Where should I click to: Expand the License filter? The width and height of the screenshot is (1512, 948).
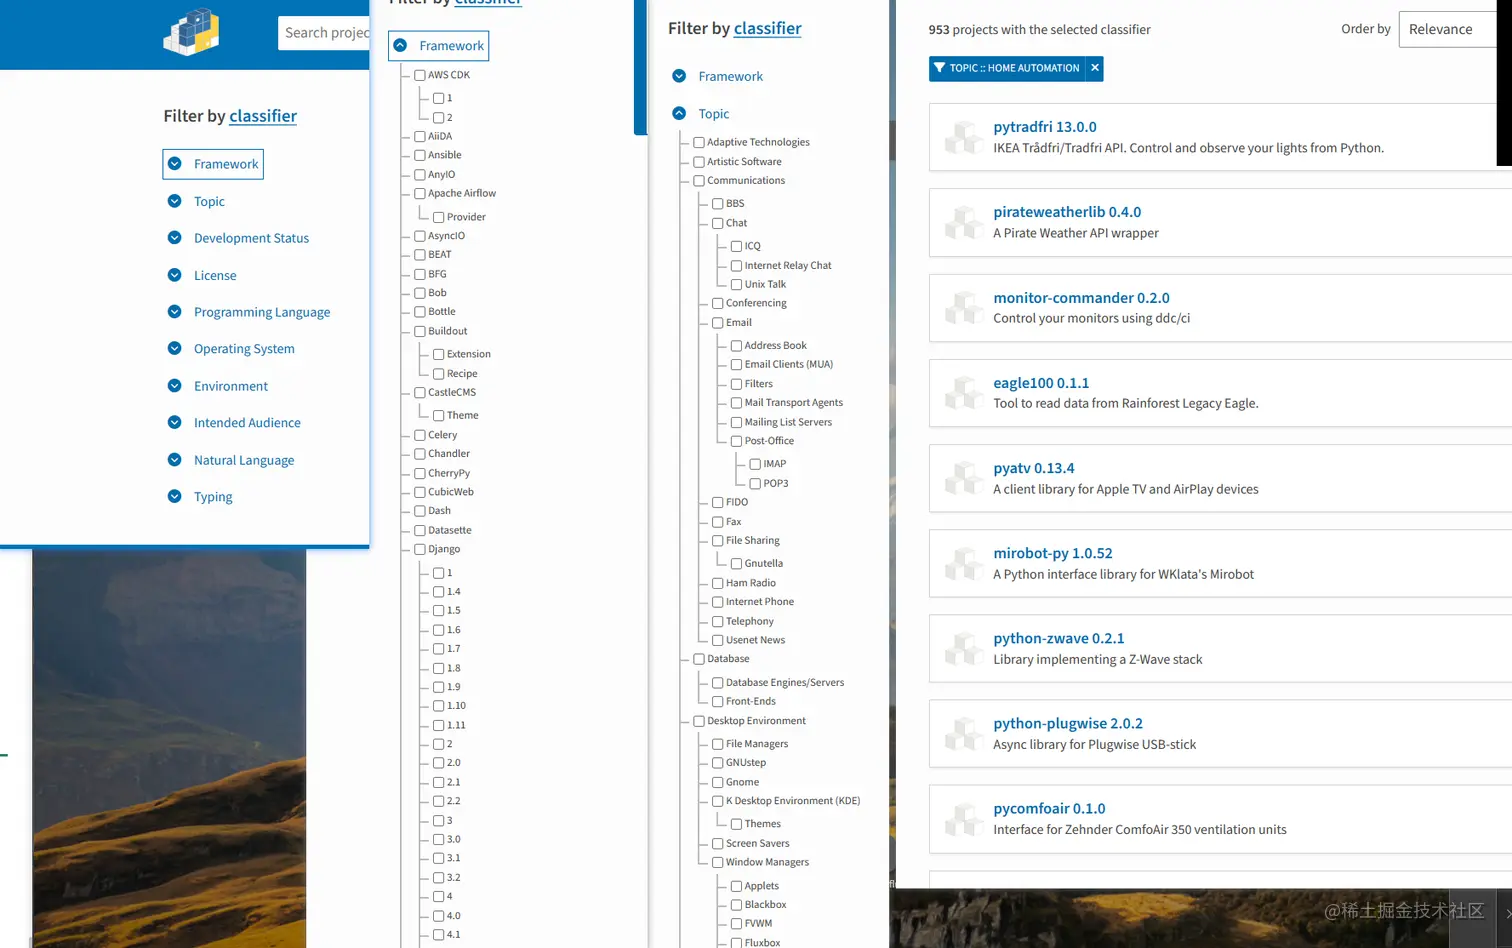point(202,275)
